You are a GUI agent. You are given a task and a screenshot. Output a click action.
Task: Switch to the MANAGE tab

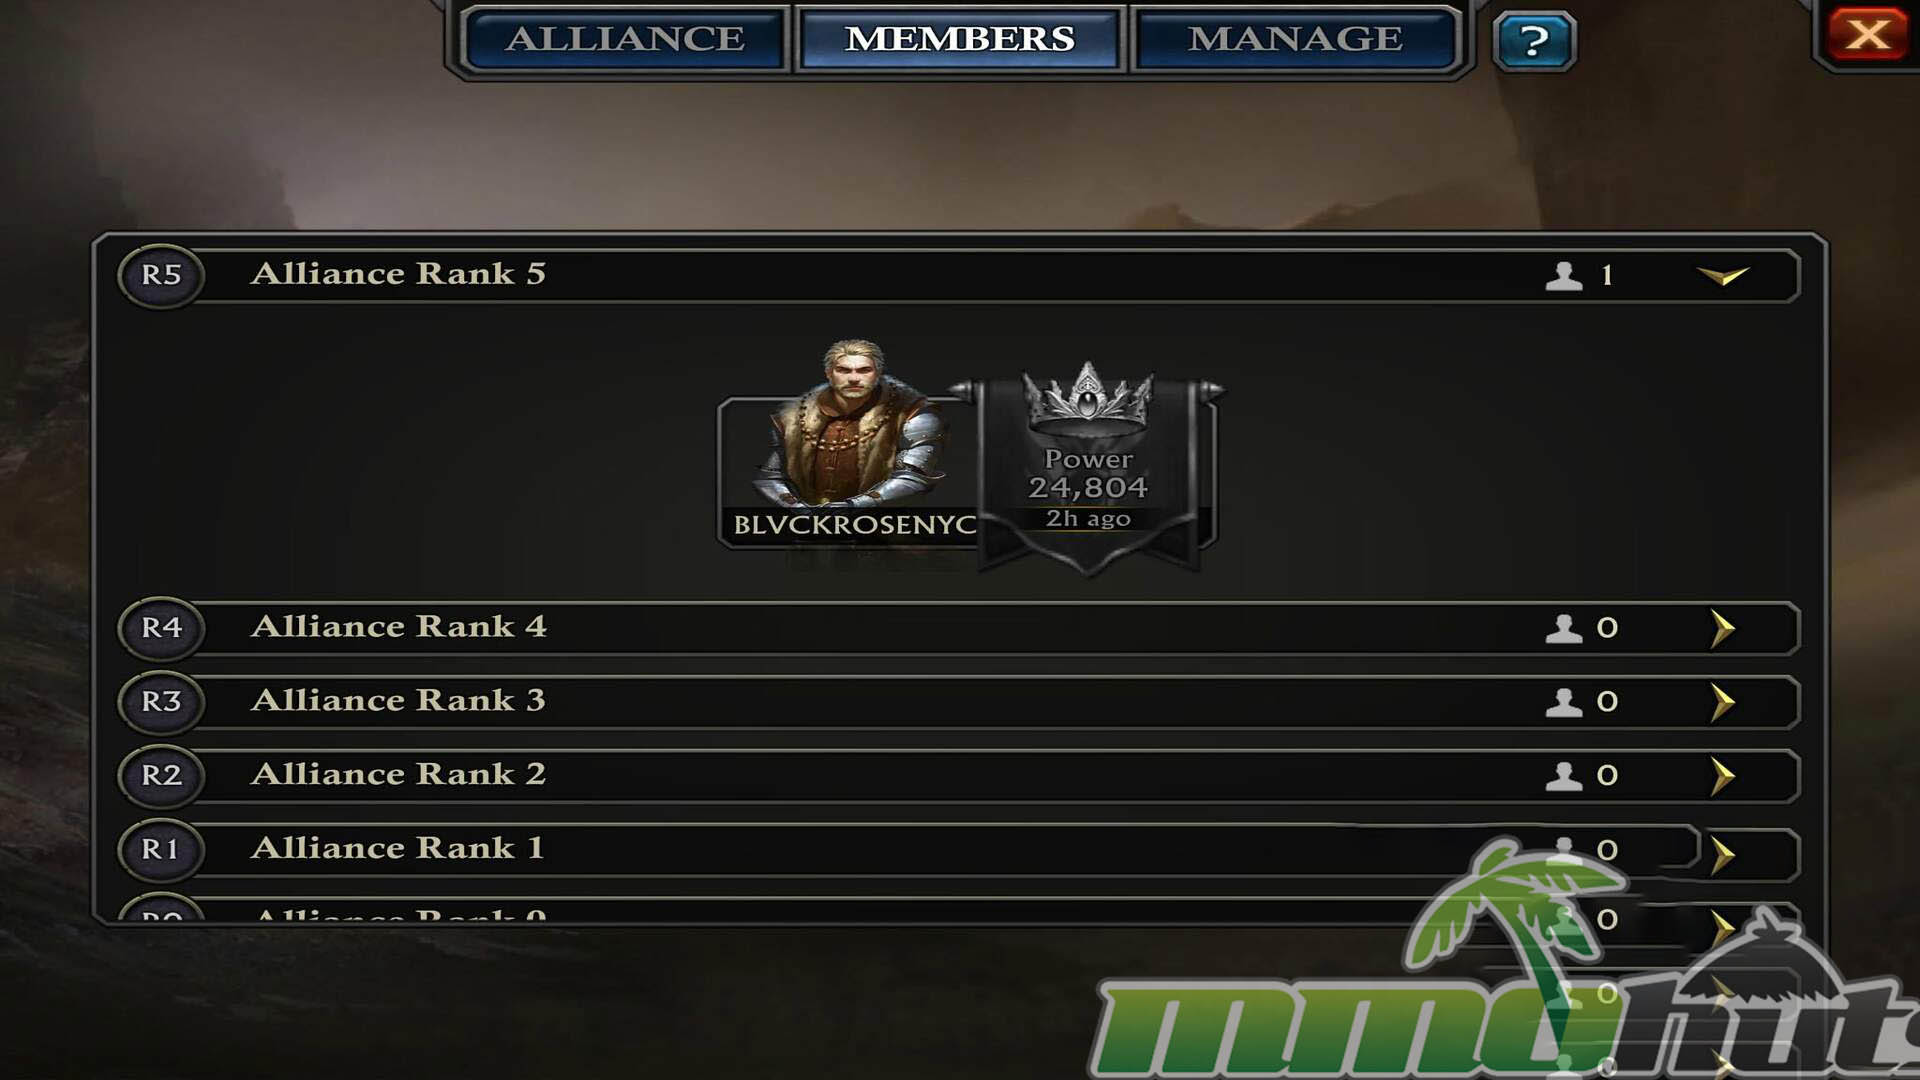point(1296,39)
